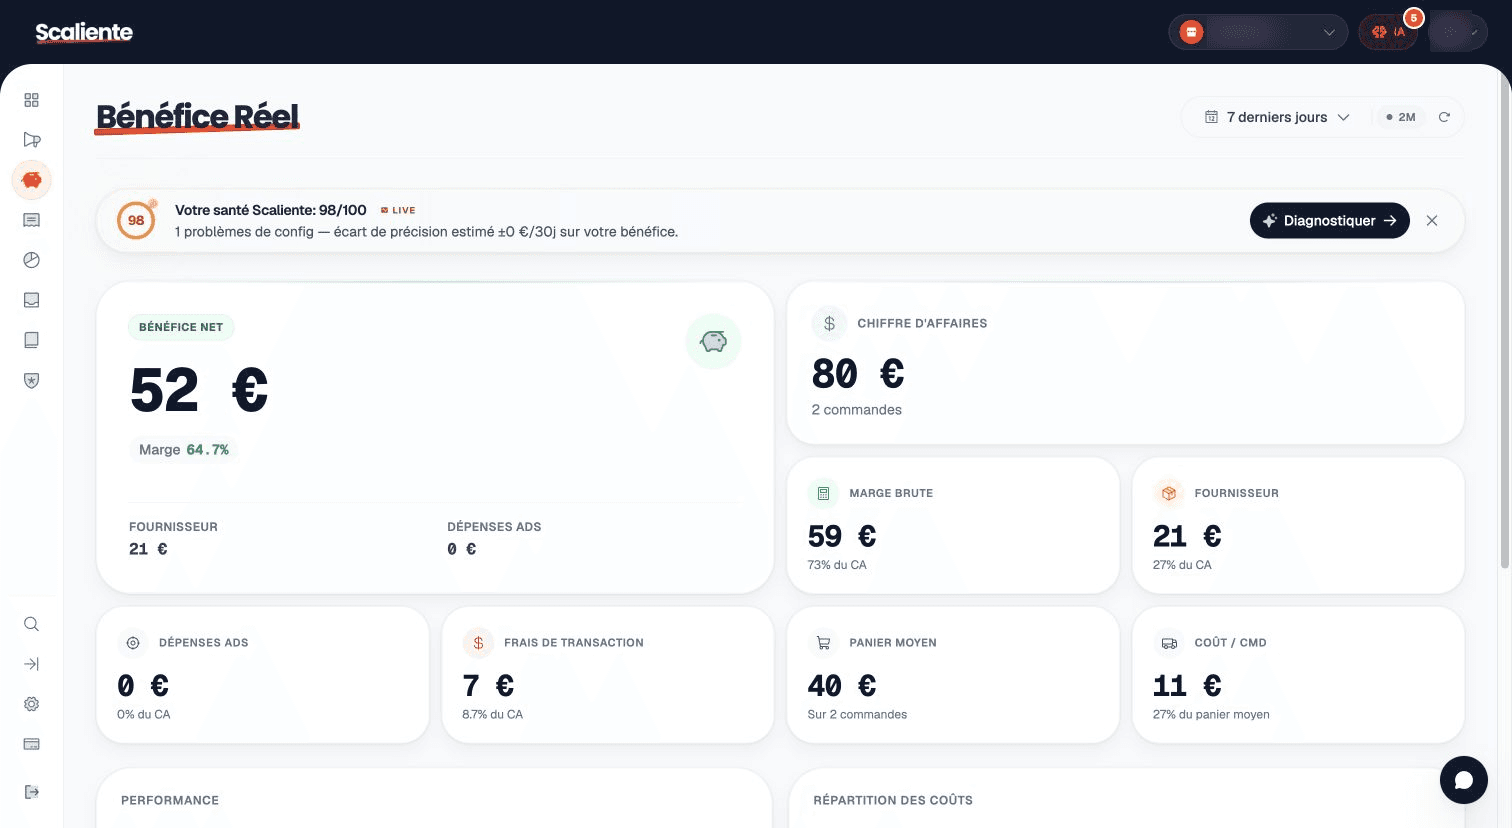Click the cart icon beside Panier Moyen
This screenshot has height=828, width=1512.
click(x=824, y=643)
